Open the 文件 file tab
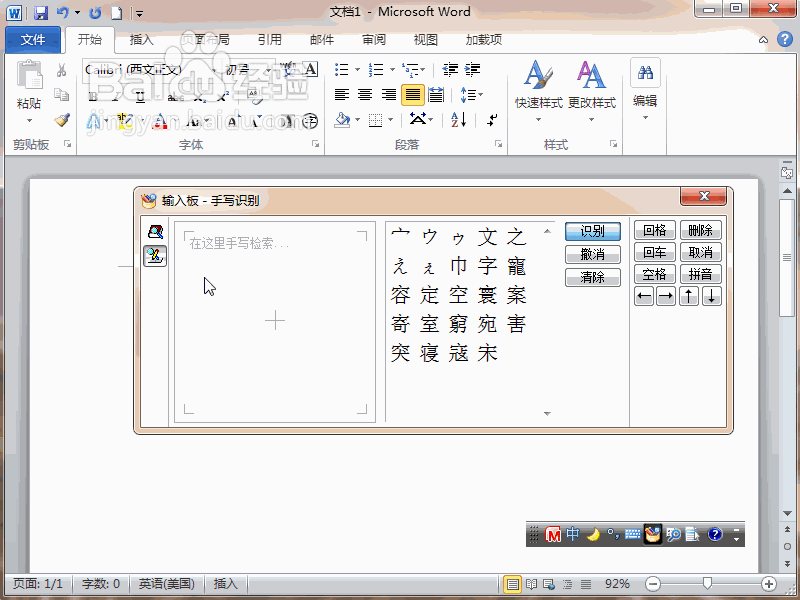Image resolution: width=800 pixels, height=600 pixels. pos(33,40)
